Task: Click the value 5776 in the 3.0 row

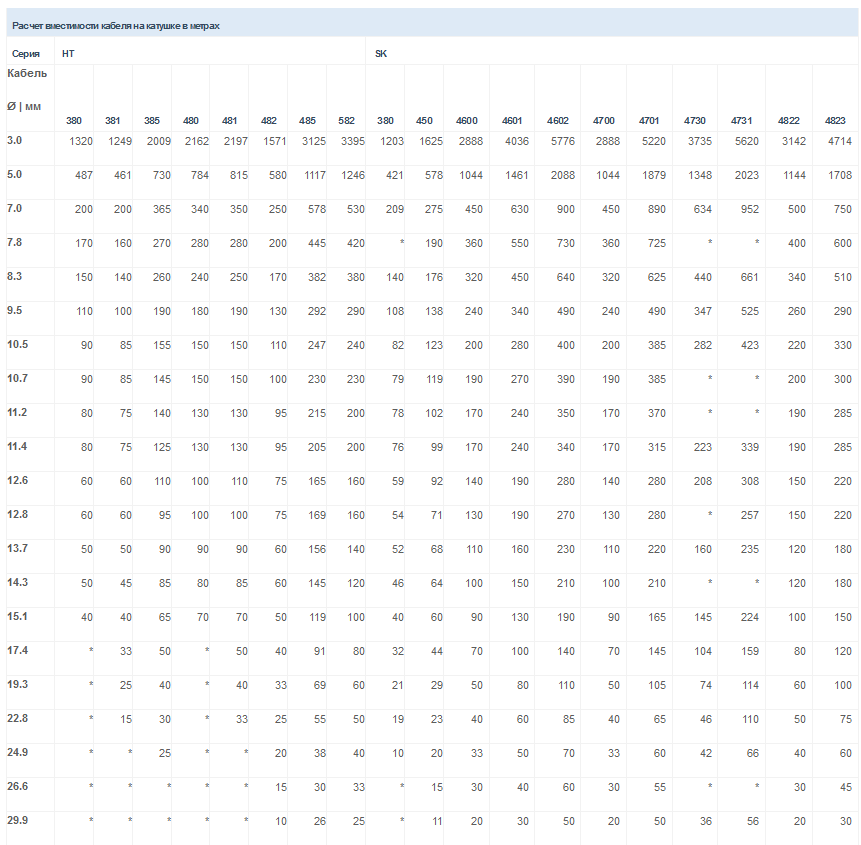Action: point(562,141)
